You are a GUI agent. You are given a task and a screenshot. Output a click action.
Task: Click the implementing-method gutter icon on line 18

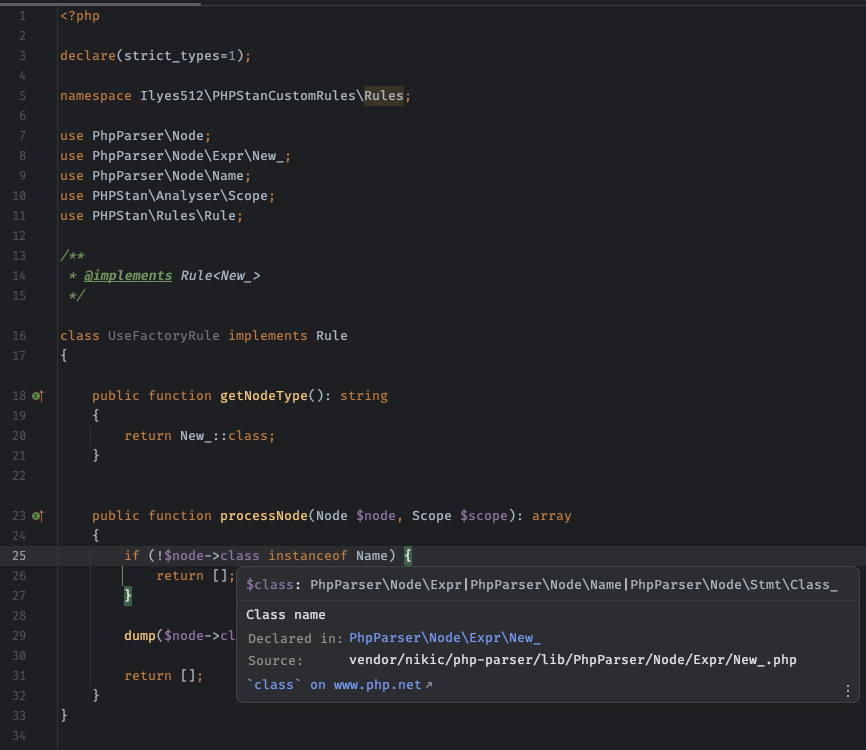[x=37, y=395]
